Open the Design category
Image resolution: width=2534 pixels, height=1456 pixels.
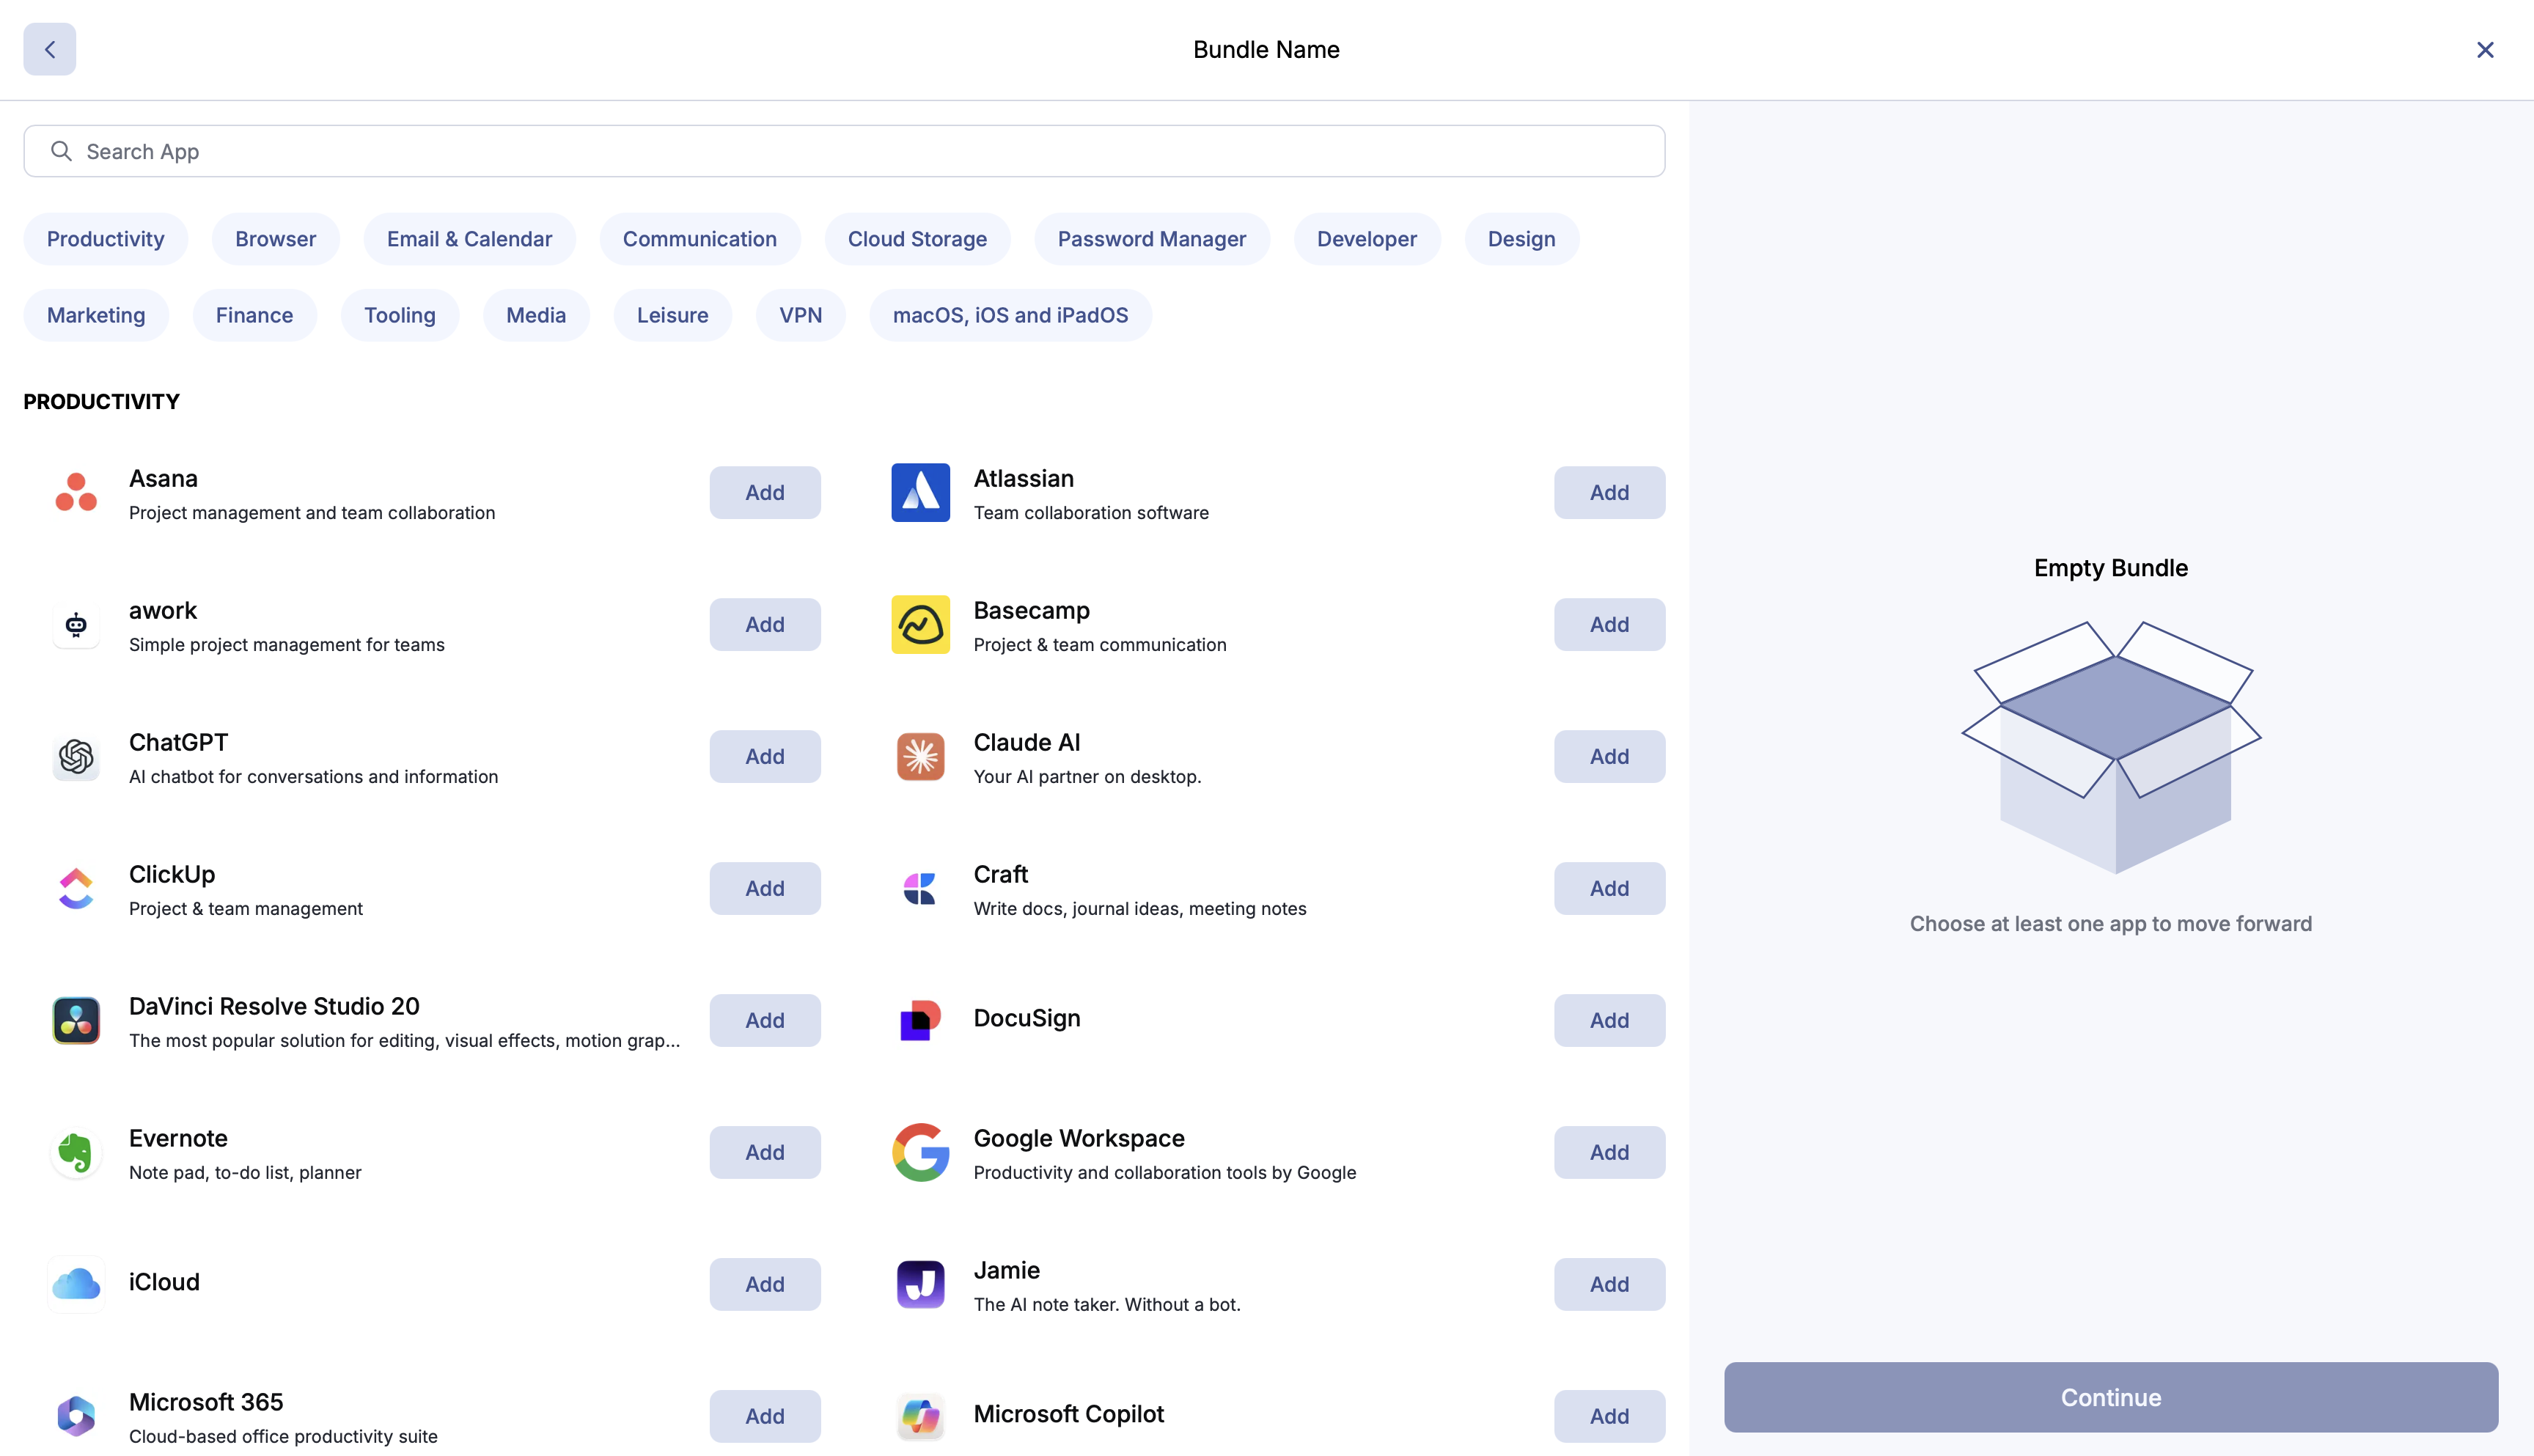click(x=1522, y=239)
